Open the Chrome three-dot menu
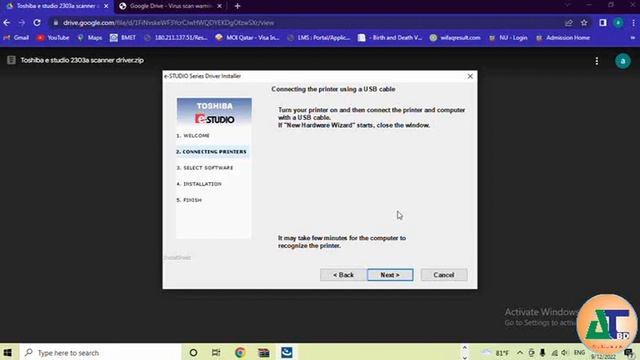Image resolution: width=640 pixels, height=360 pixels. (633, 23)
